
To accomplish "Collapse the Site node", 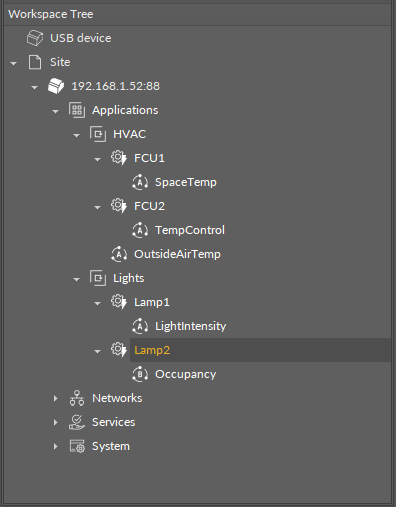I will click(14, 63).
